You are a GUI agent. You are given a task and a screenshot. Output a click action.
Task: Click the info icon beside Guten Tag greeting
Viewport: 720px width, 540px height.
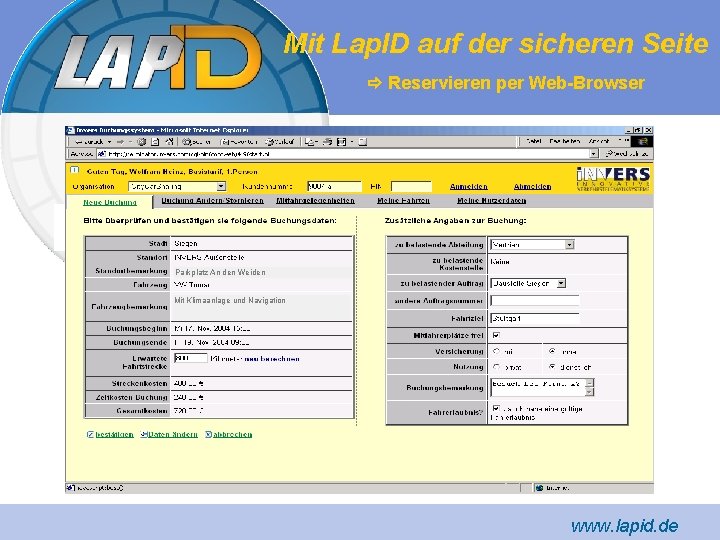tap(74, 170)
